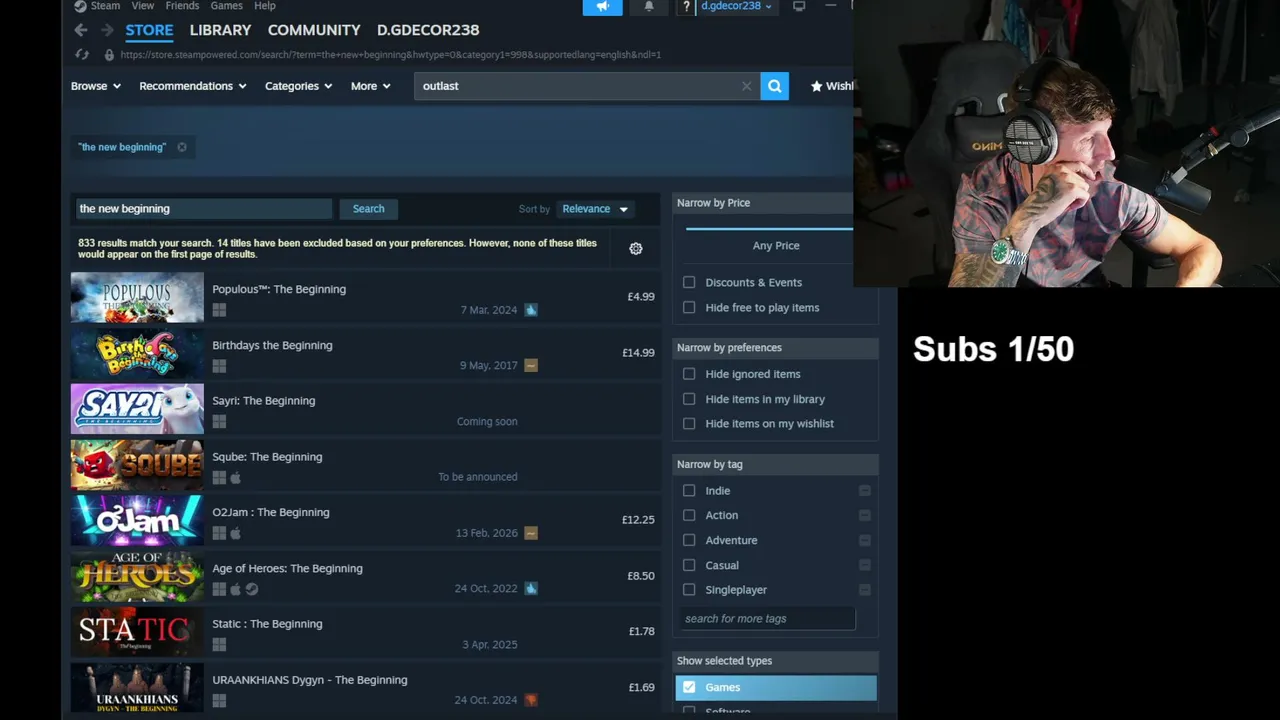Click the "the new beginning" search term field
This screenshot has height=720, width=1280.
tap(204, 209)
